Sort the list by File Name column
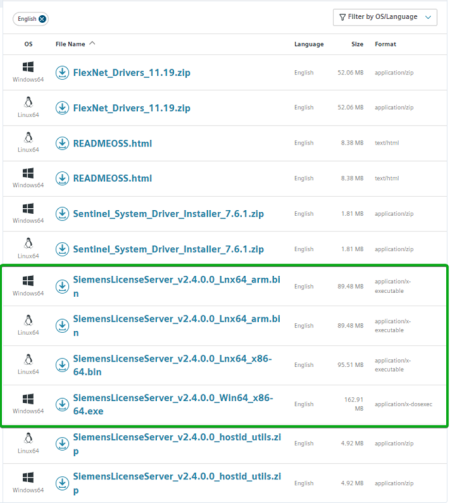Image resolution: width=450 pixels, height=503 pixels. click(75, 44)
